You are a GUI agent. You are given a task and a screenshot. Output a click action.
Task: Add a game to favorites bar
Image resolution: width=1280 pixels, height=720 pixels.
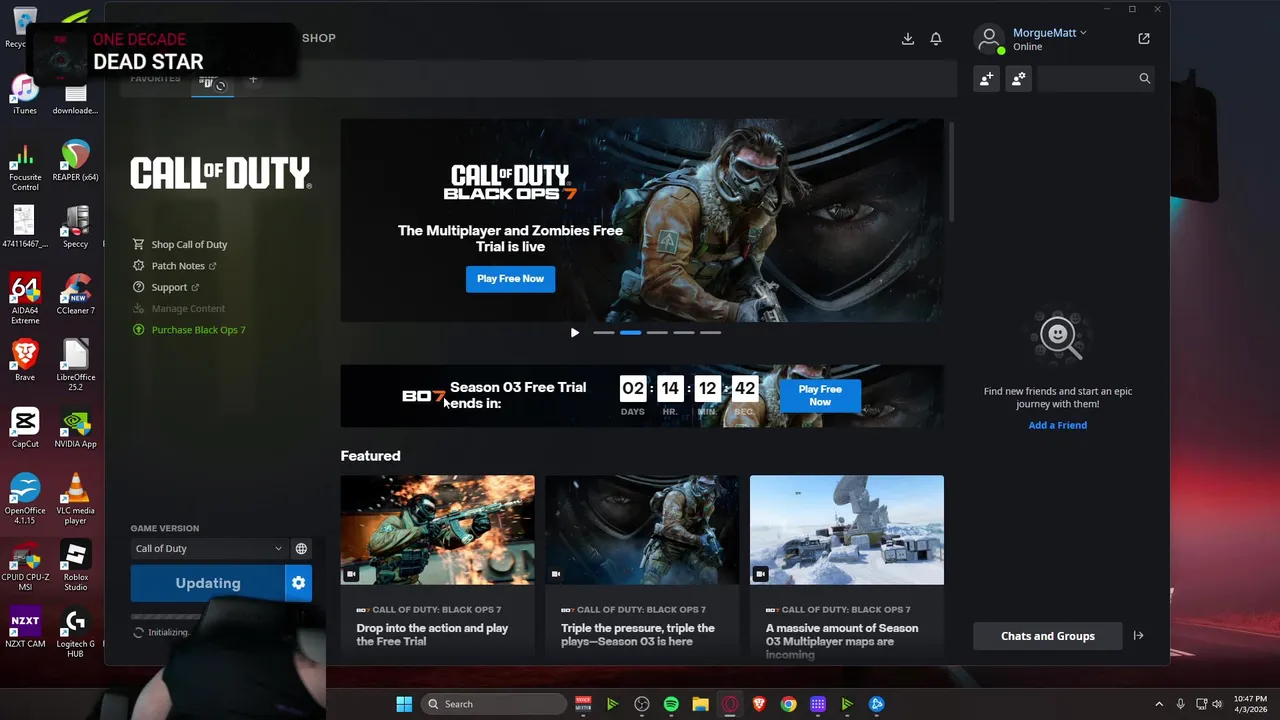[253, 80]
